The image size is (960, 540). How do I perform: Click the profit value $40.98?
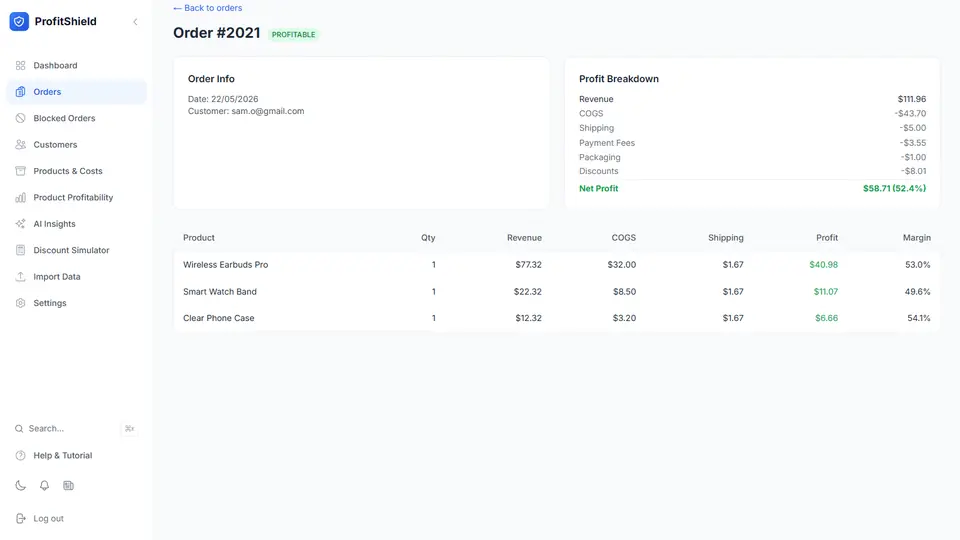823,265
